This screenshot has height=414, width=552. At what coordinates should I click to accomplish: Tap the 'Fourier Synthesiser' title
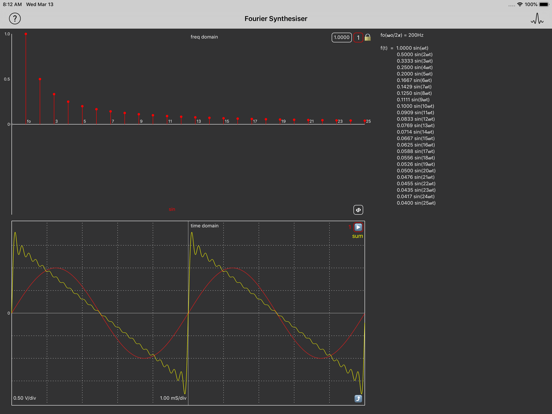[276, 19]
